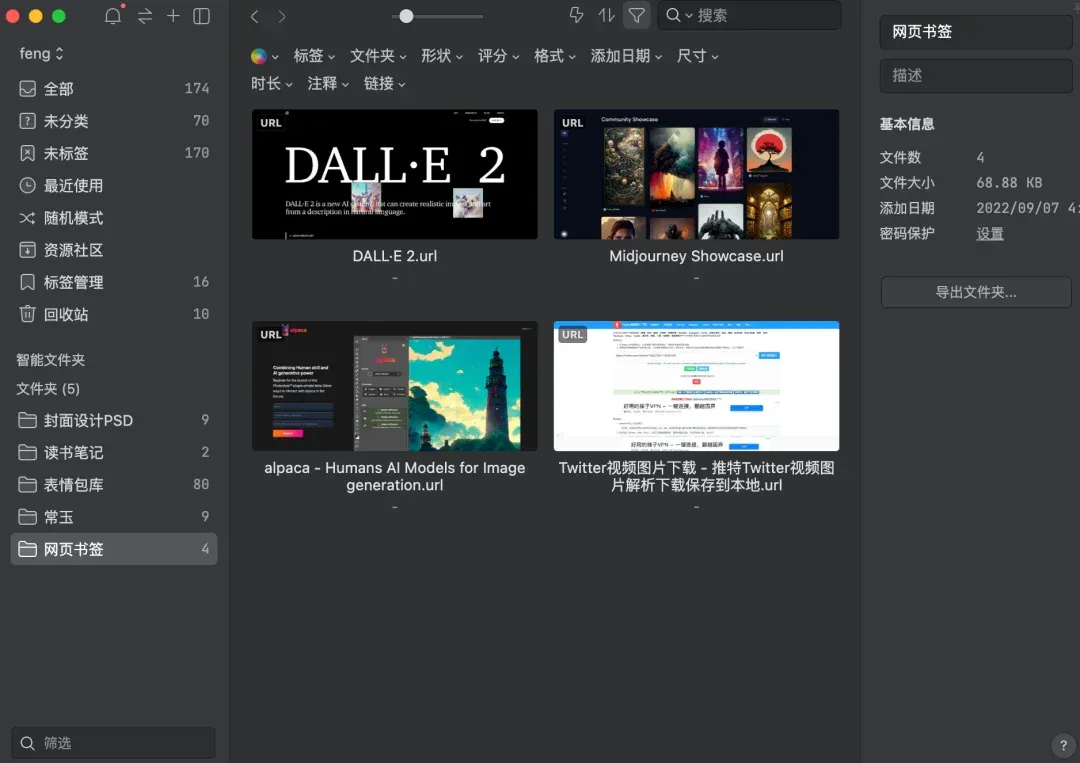The height and width of the screenshot is (763, 1080).
Task: Click the lightning bolt quick action icon
Action: [x=576, y=15]
